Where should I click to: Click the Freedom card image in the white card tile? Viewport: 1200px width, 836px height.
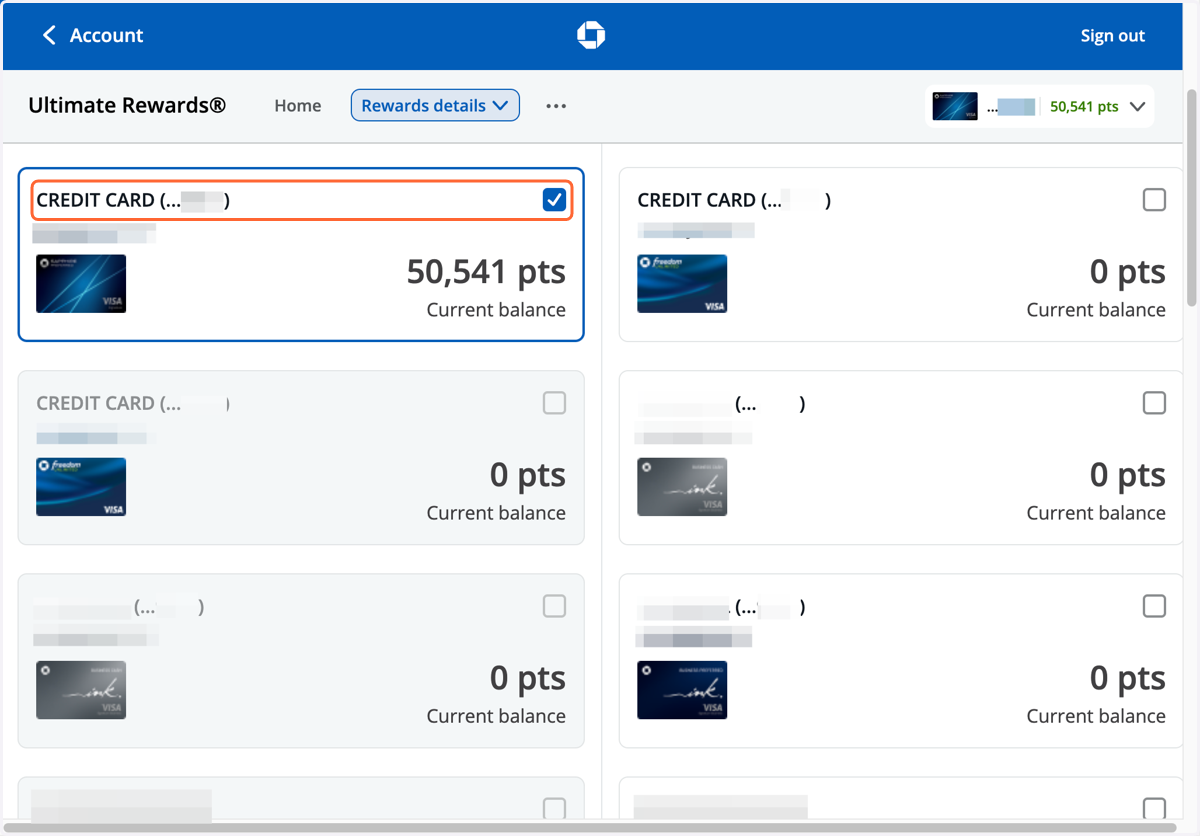682,284
